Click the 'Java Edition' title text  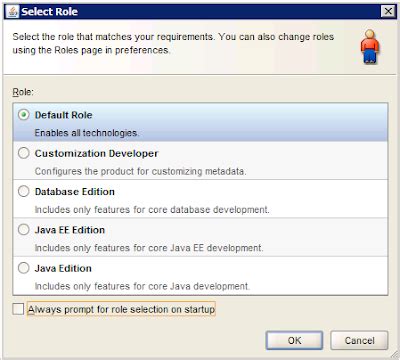(x=63, y=268)
